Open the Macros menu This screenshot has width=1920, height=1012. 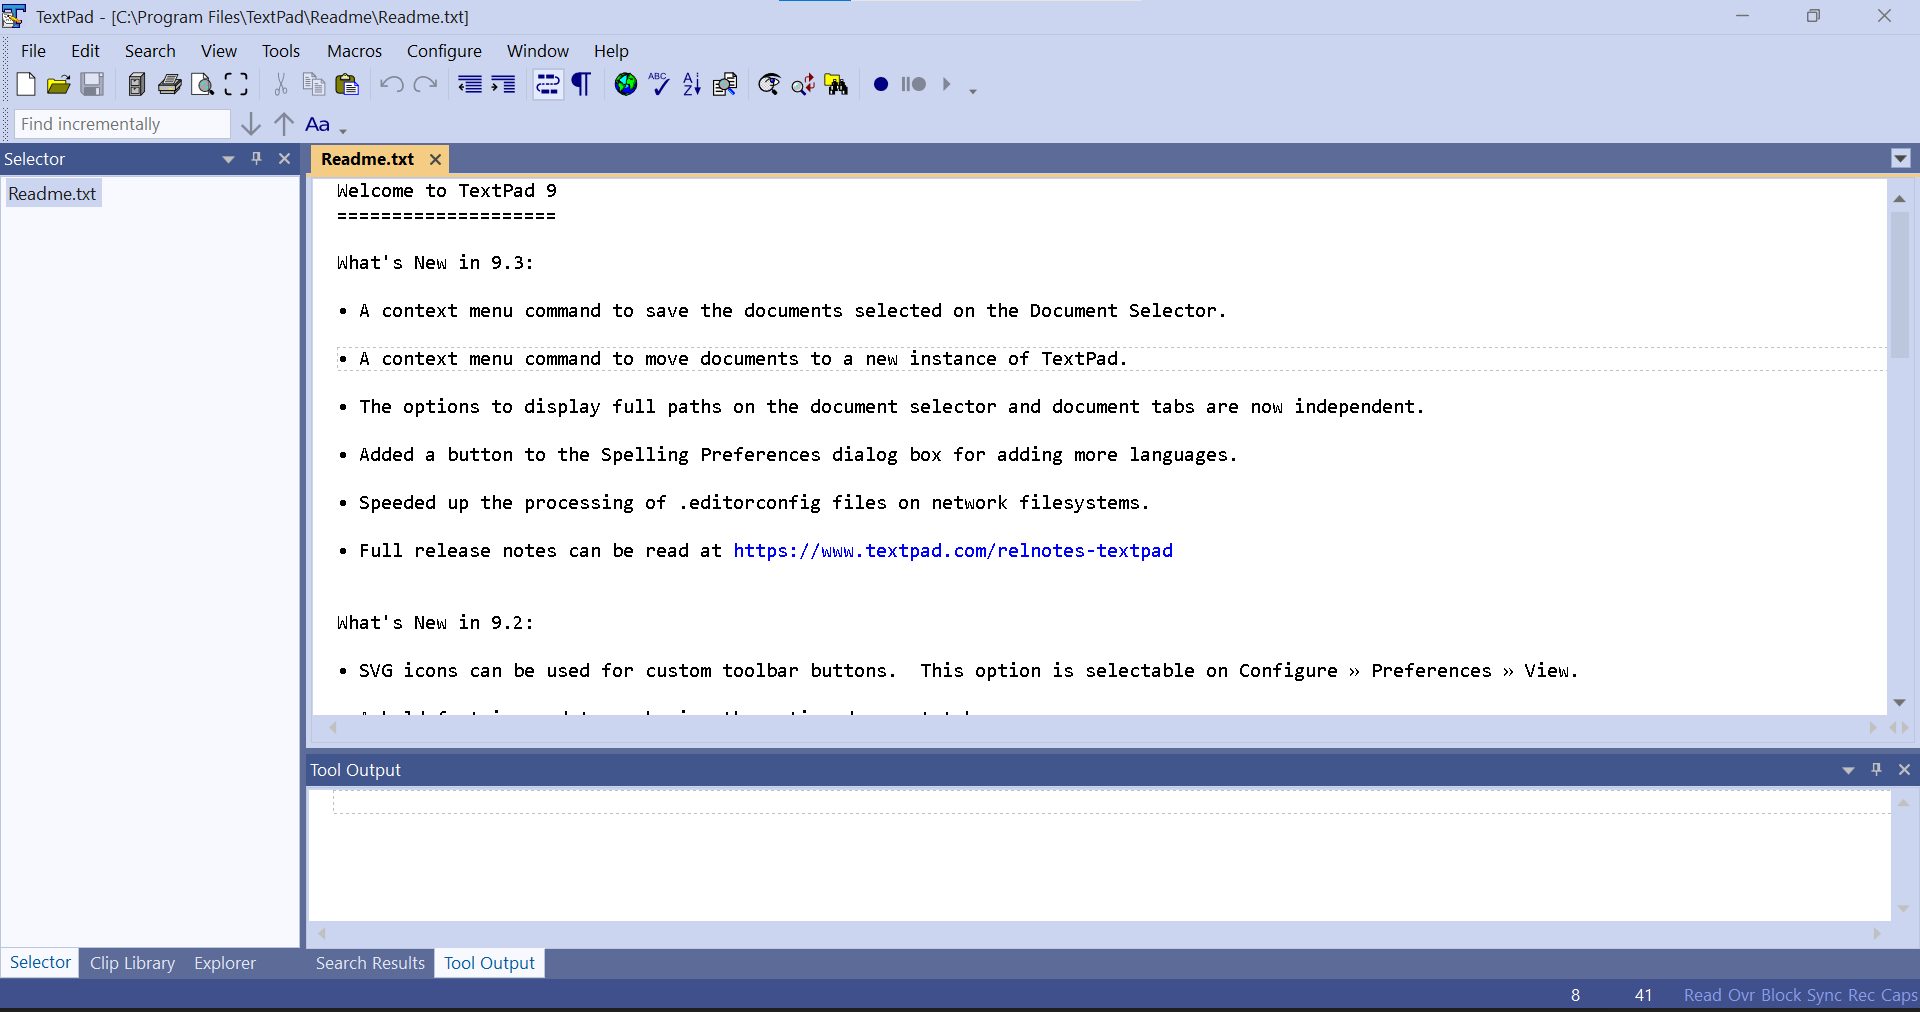[x=354, y=51]
